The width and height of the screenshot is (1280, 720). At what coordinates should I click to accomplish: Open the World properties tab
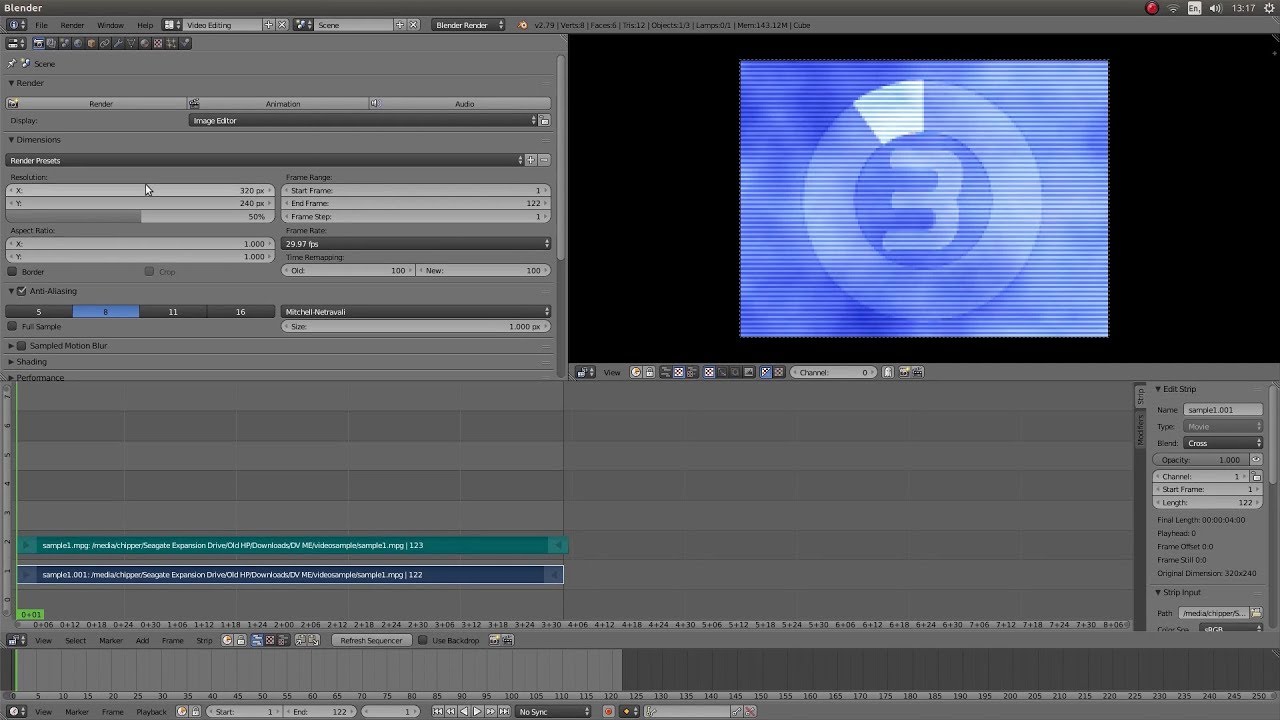(78, 43)
